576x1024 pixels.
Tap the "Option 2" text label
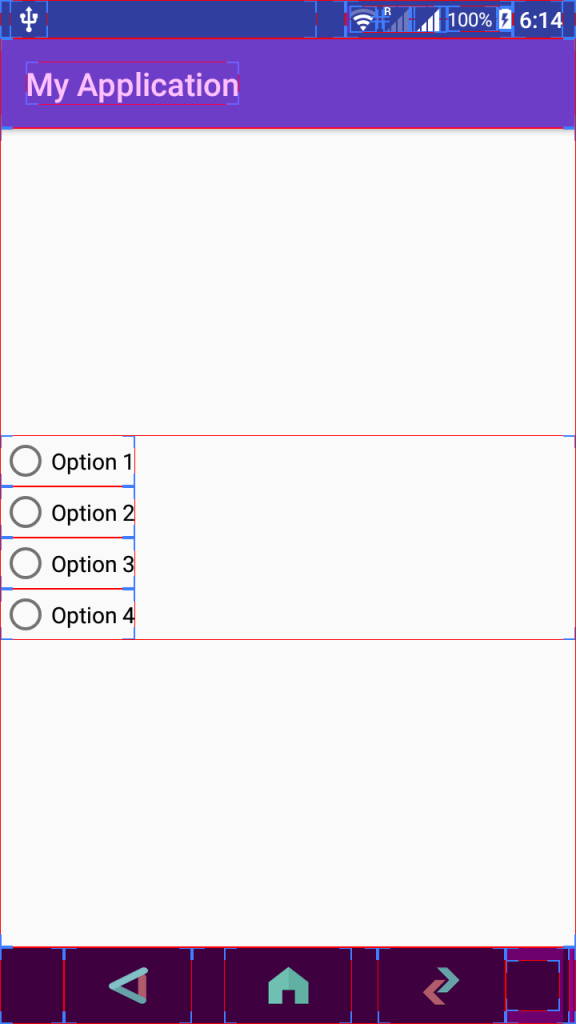click(x=93, y=513)
